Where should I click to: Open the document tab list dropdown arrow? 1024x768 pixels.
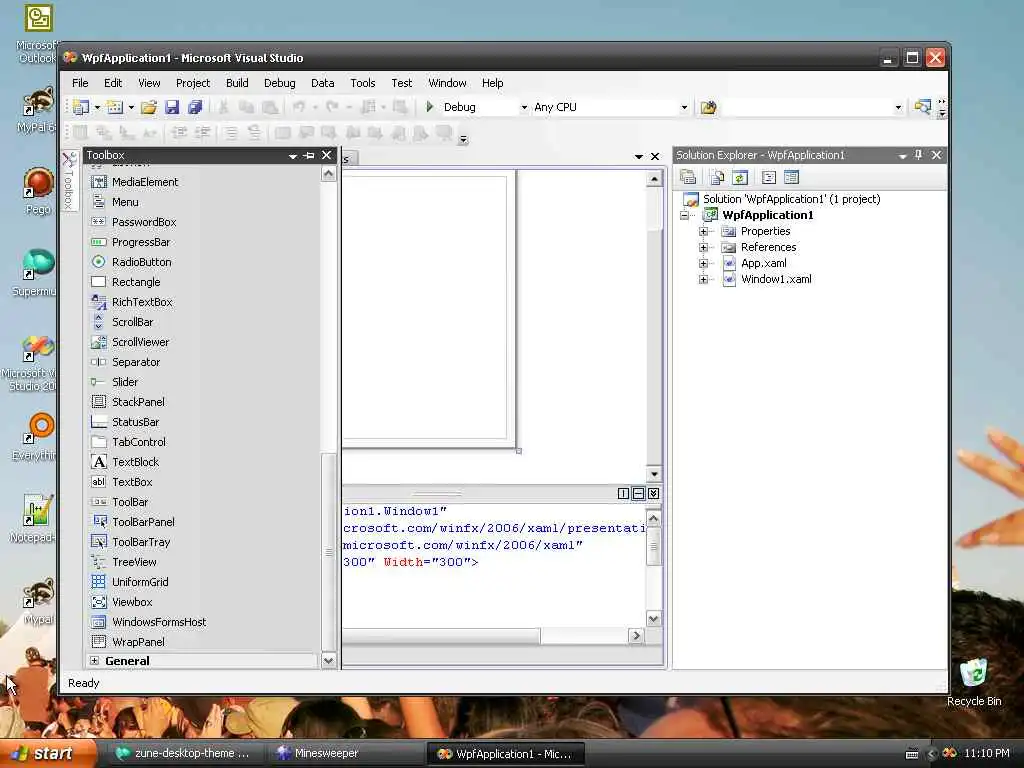(x=639, y=157)
